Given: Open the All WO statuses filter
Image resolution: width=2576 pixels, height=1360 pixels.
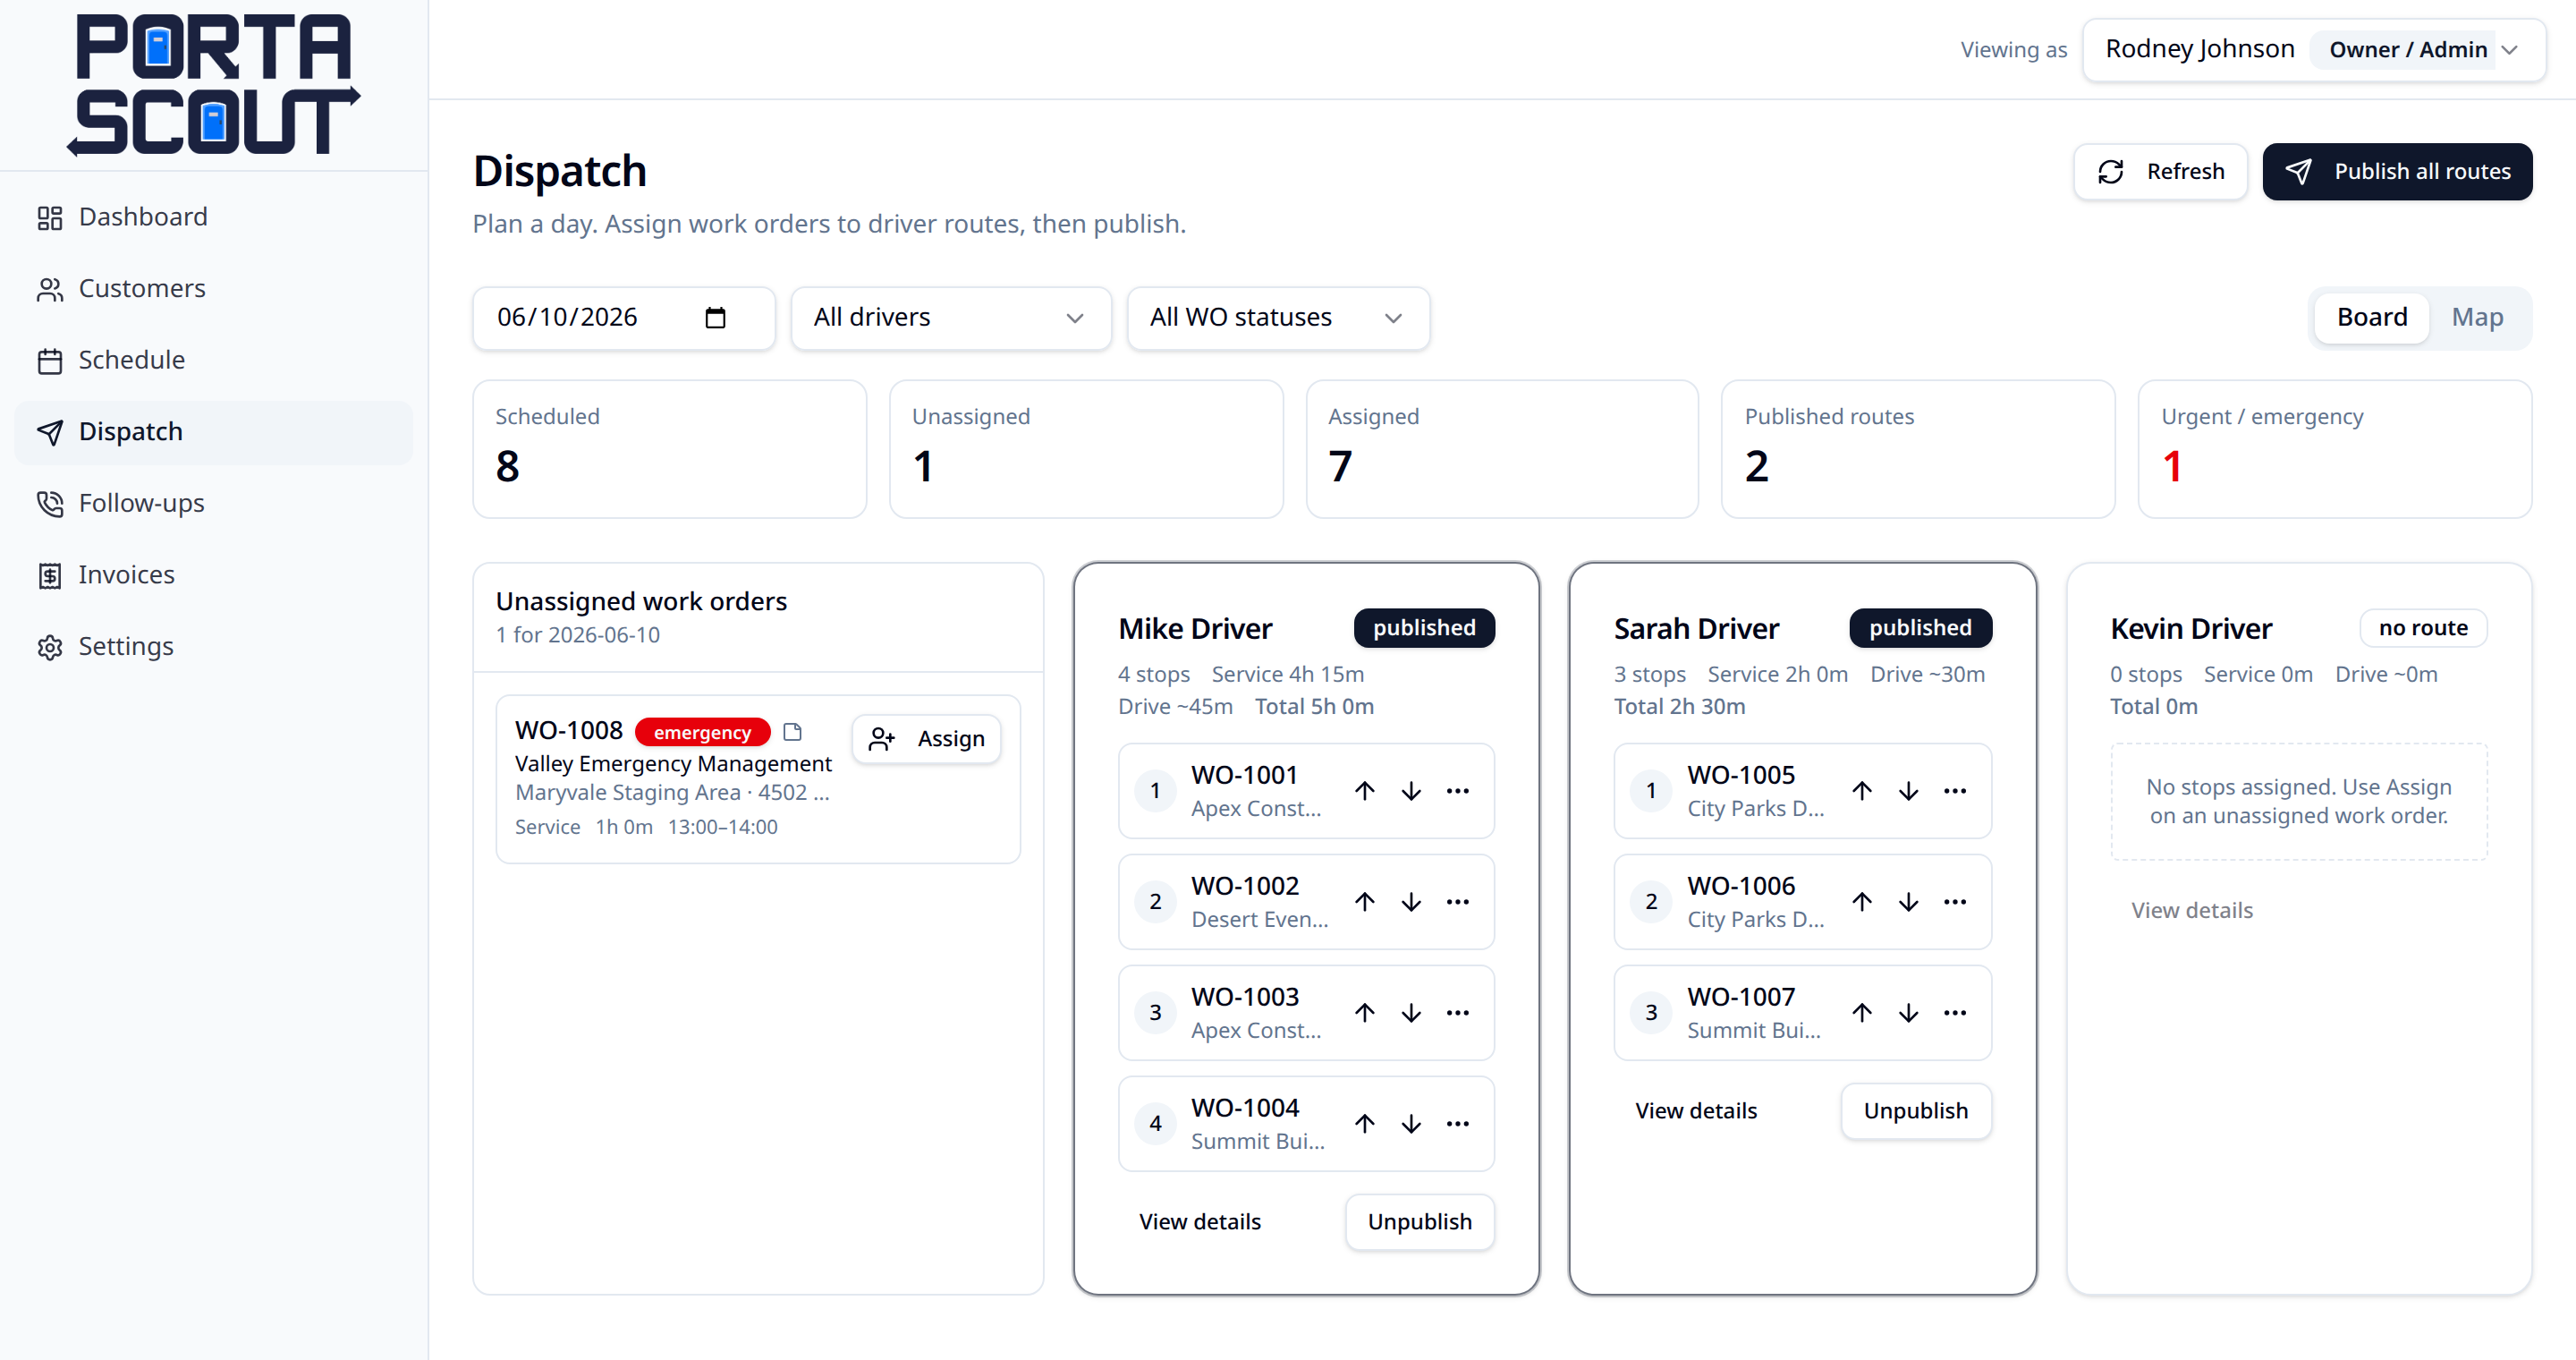Looking at the screenshot, I should (1277, 318).
